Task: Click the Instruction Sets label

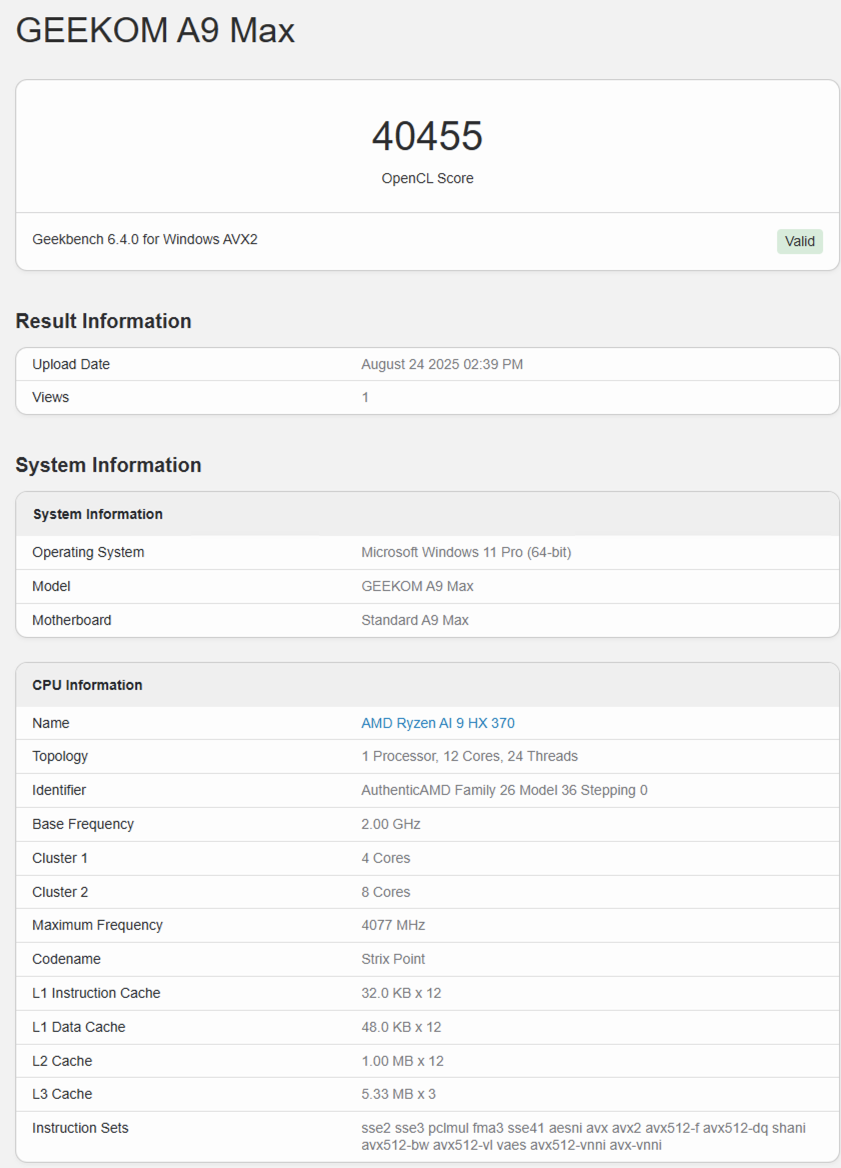Action: click(x=80, y=1128)
